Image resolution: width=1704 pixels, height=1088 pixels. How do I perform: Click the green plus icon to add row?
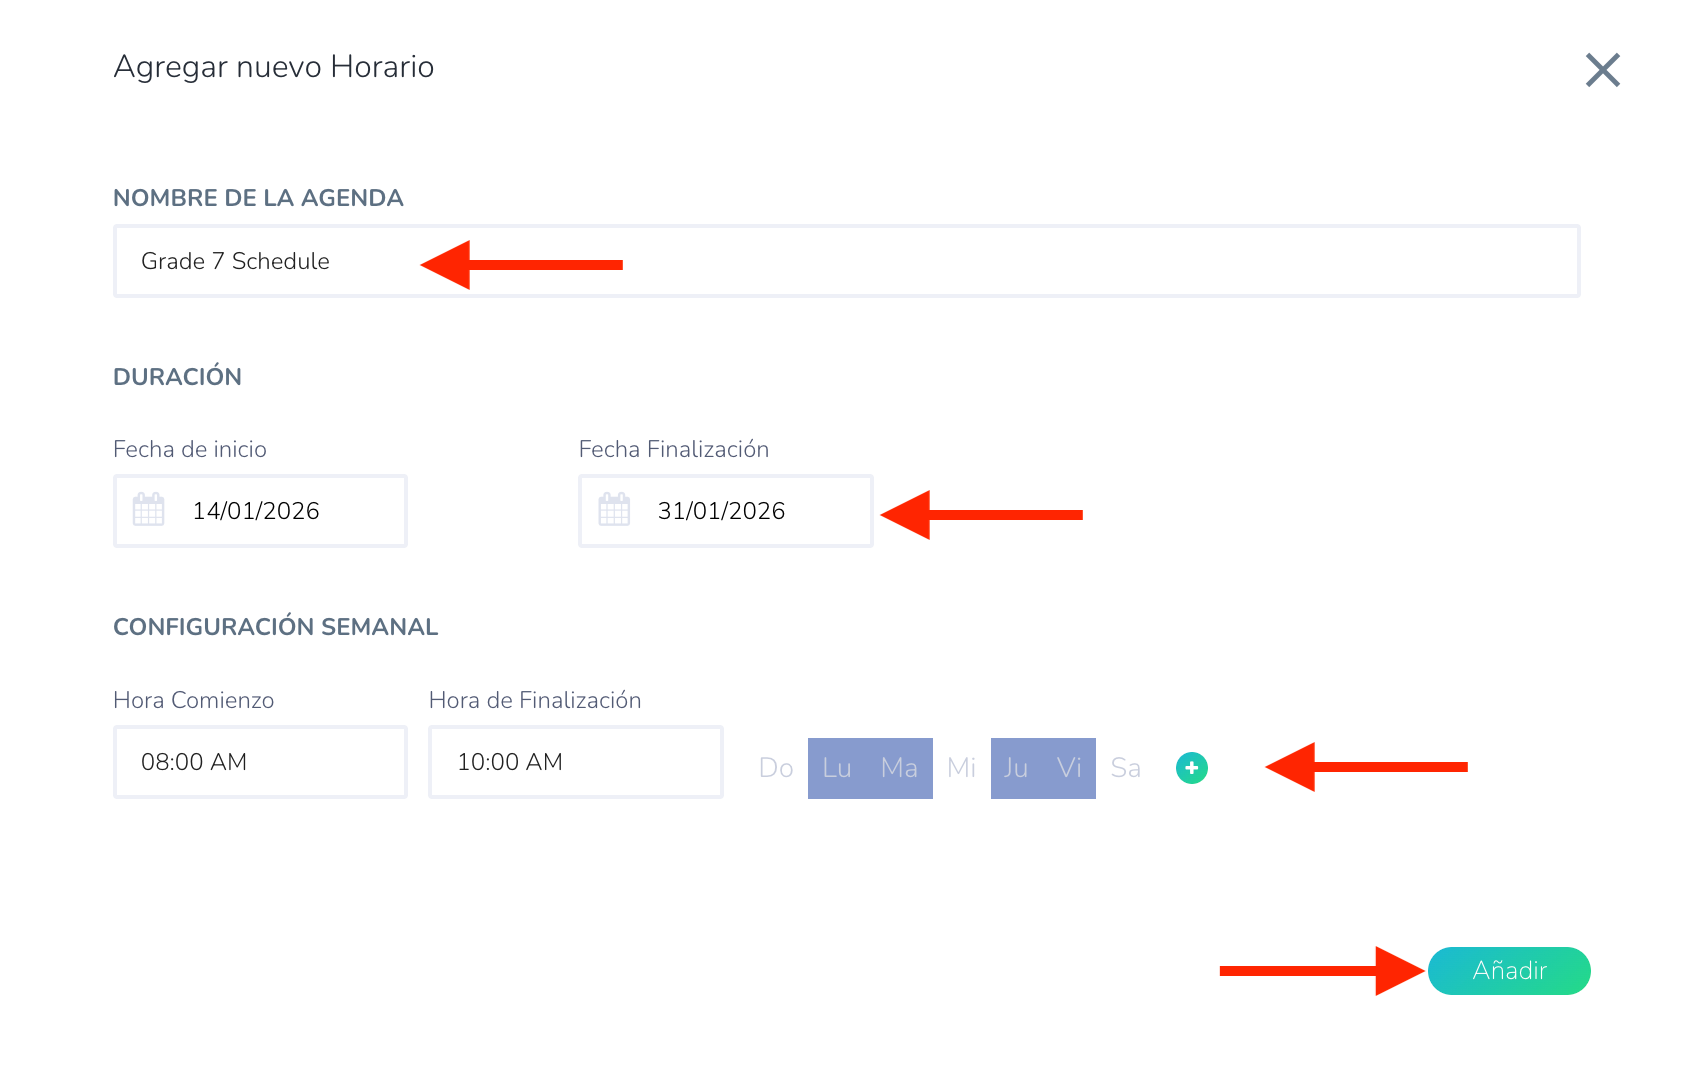(1191, 768)
